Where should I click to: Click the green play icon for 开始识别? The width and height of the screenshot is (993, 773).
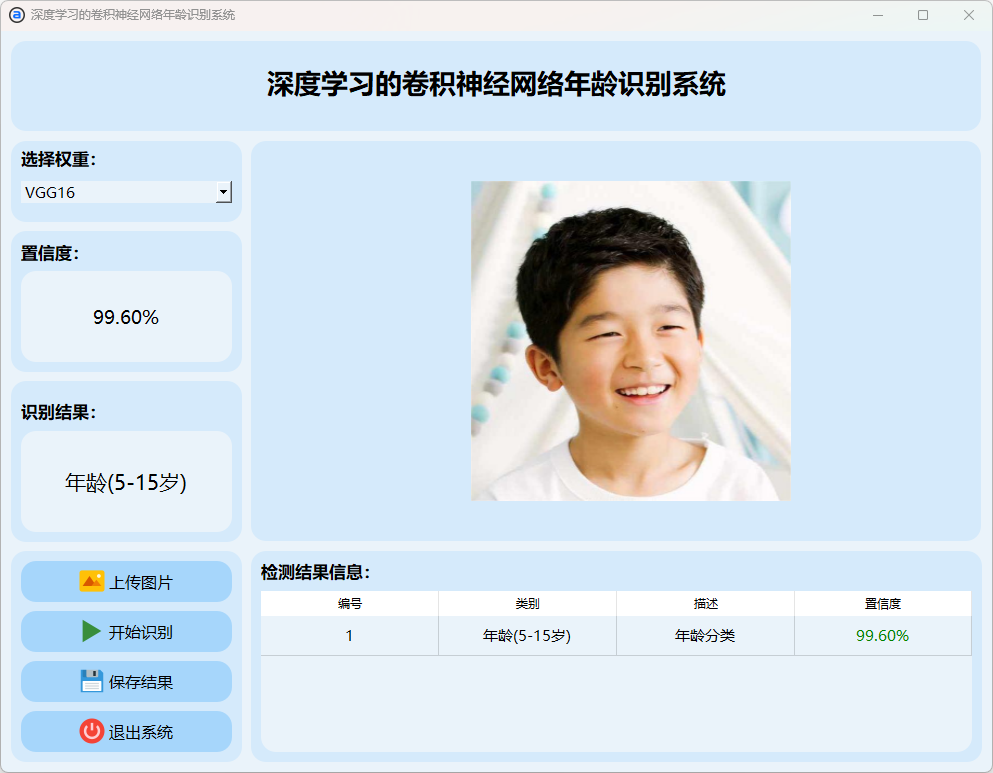point(91,632)
